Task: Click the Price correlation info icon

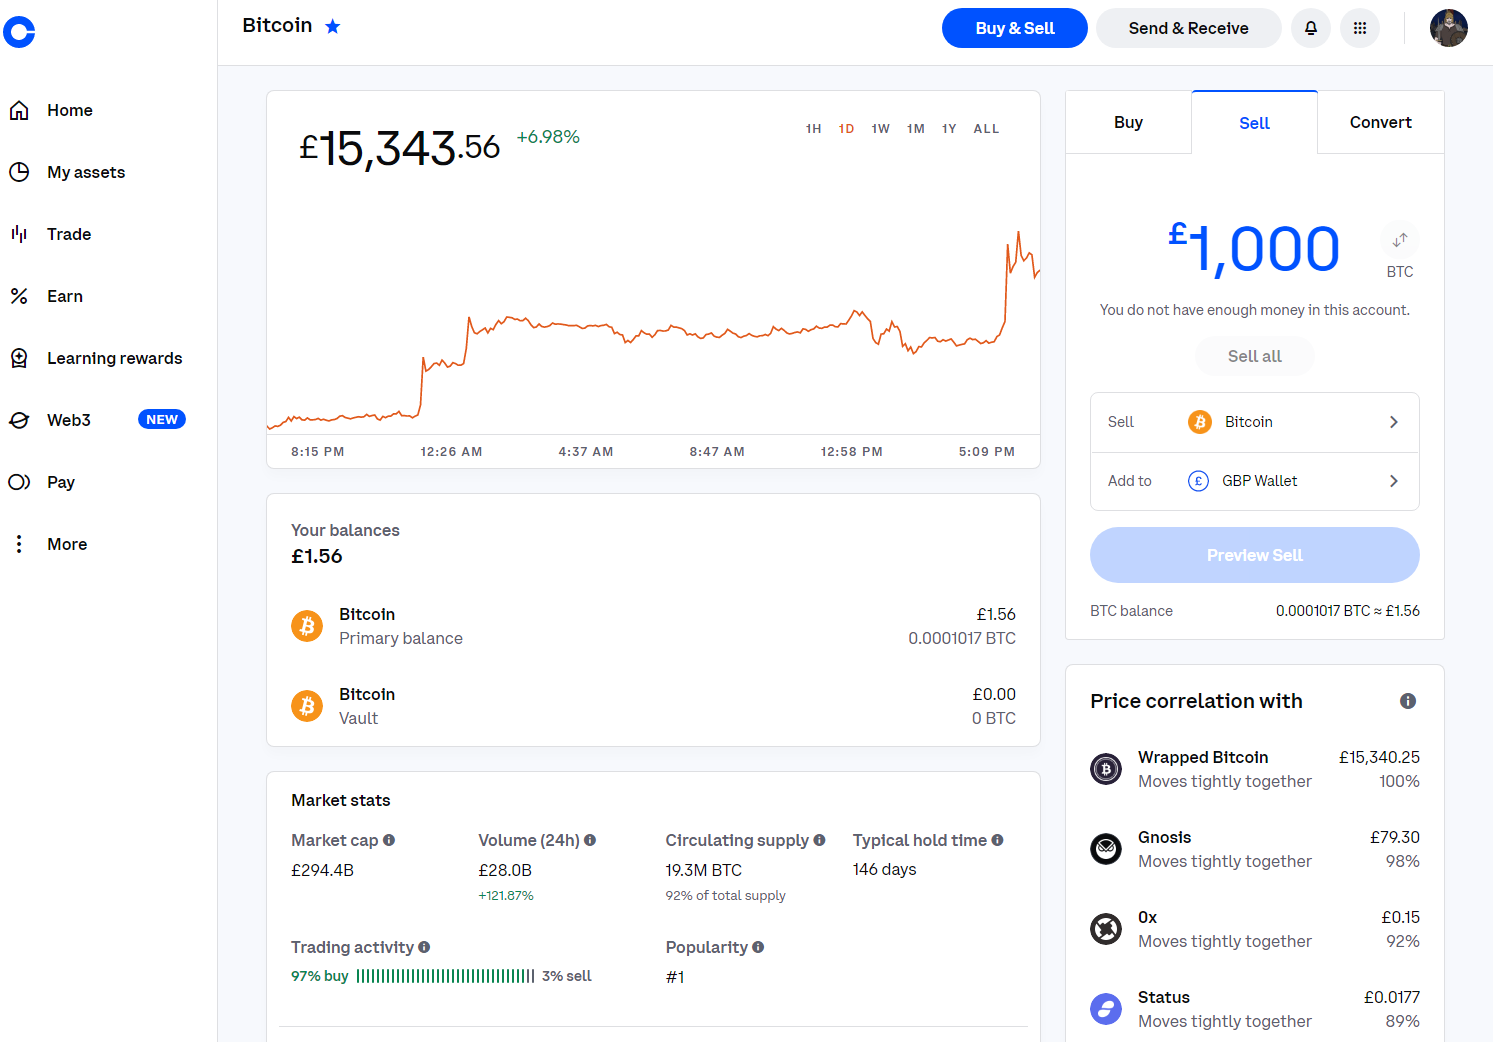Action: 1408,701
